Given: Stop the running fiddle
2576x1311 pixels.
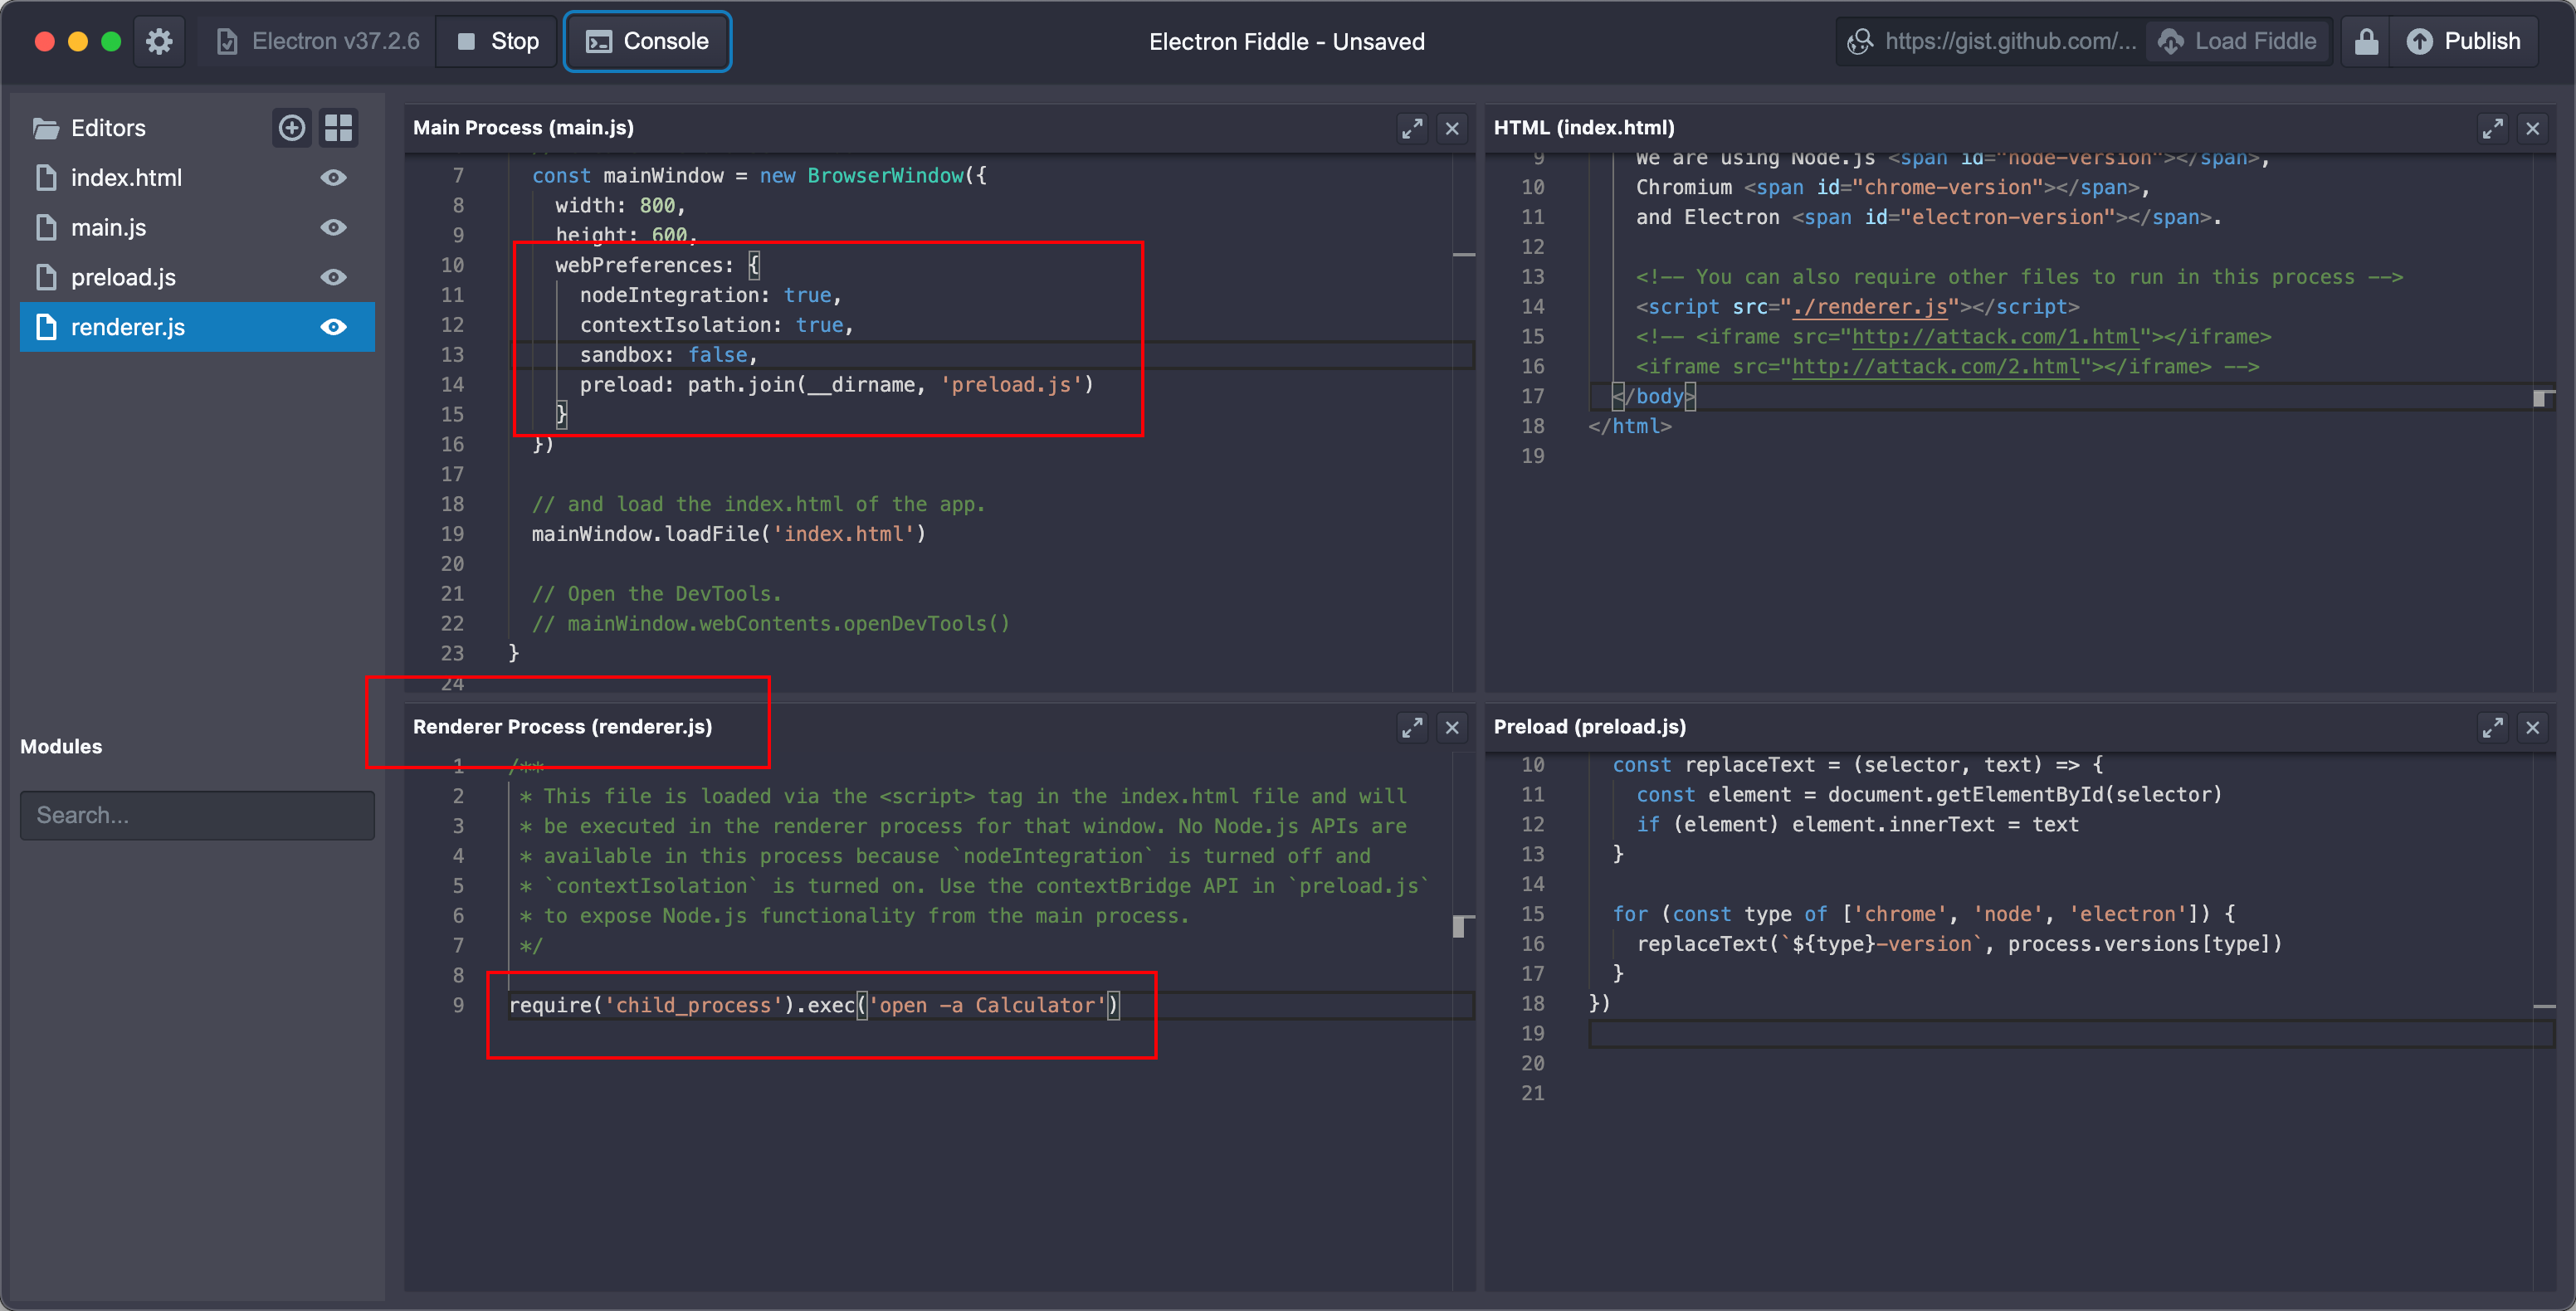Looking at the screenshot, I should [497, 42].
